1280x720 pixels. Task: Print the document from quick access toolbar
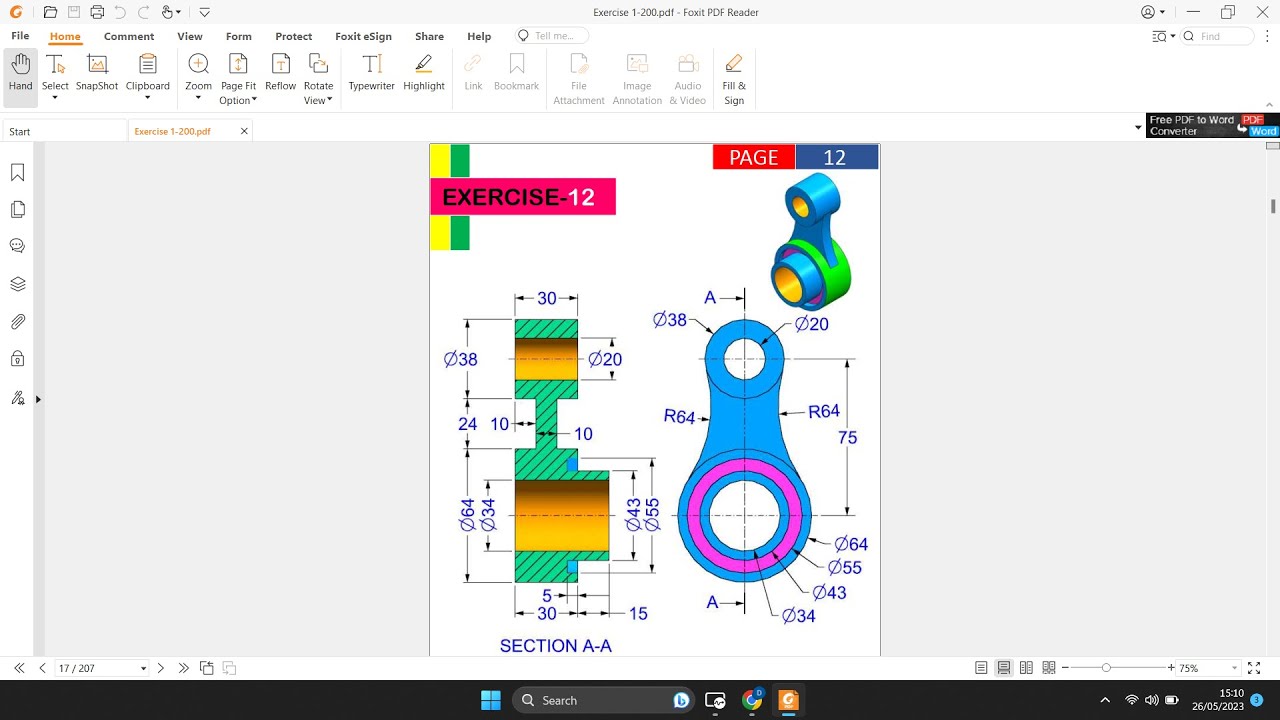97,12
